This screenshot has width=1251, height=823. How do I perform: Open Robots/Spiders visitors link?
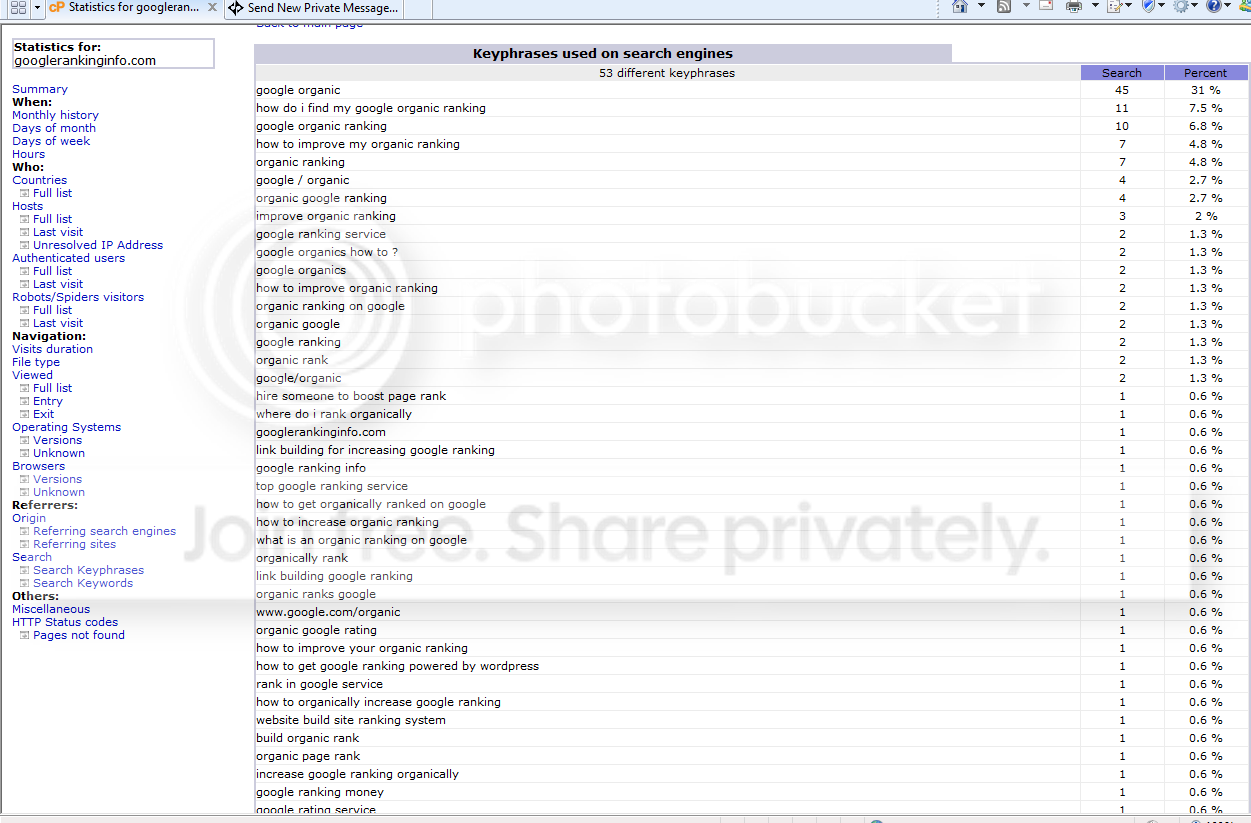[x=78, y=297]
